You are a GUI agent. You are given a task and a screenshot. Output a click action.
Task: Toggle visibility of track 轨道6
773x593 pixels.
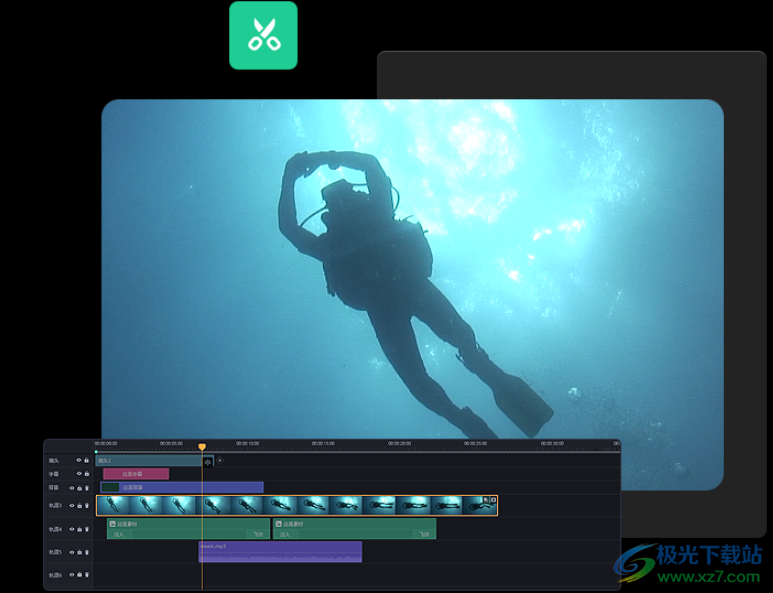(x=72, y=575)
